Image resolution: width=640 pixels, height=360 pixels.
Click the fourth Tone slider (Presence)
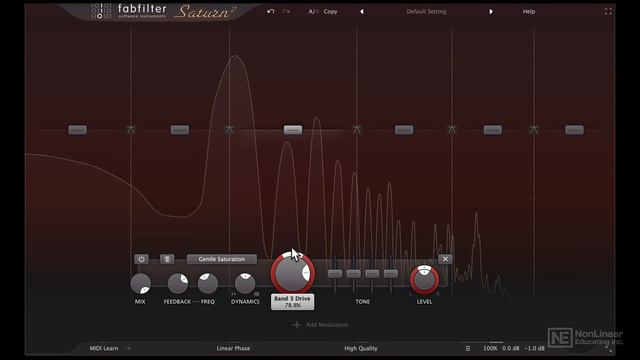click(x=391, y=274)
